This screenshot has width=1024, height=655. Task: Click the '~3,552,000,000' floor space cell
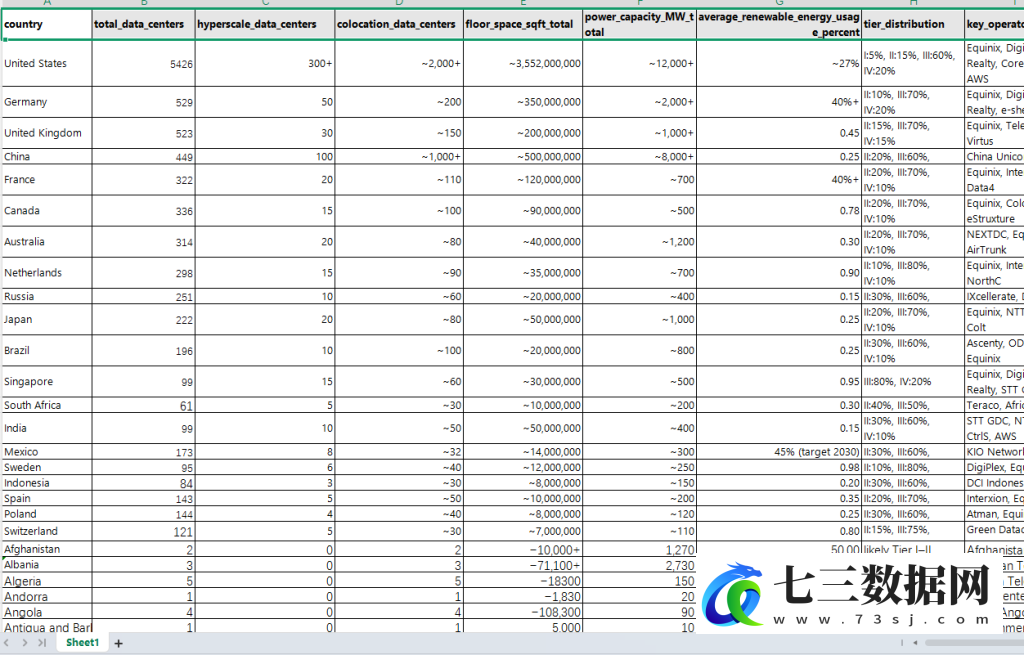tap(523, 63)
